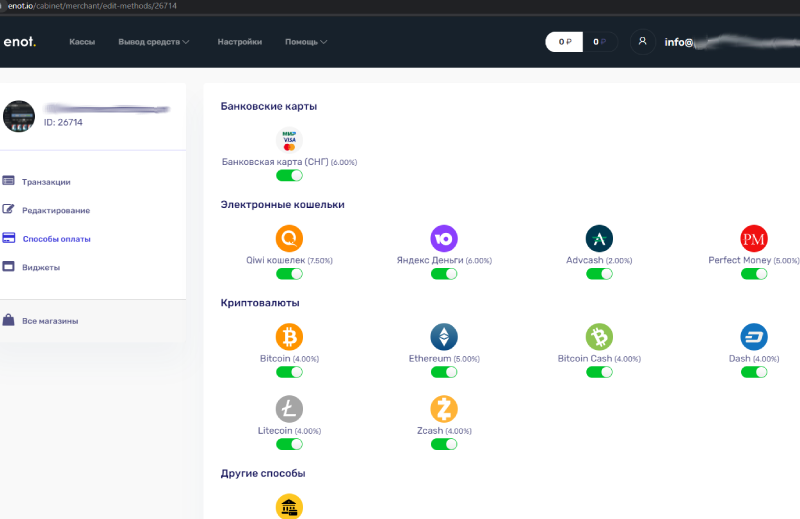Click the Bitcoin coin icon
Screen dimensions: 800x519
[289, 336]
